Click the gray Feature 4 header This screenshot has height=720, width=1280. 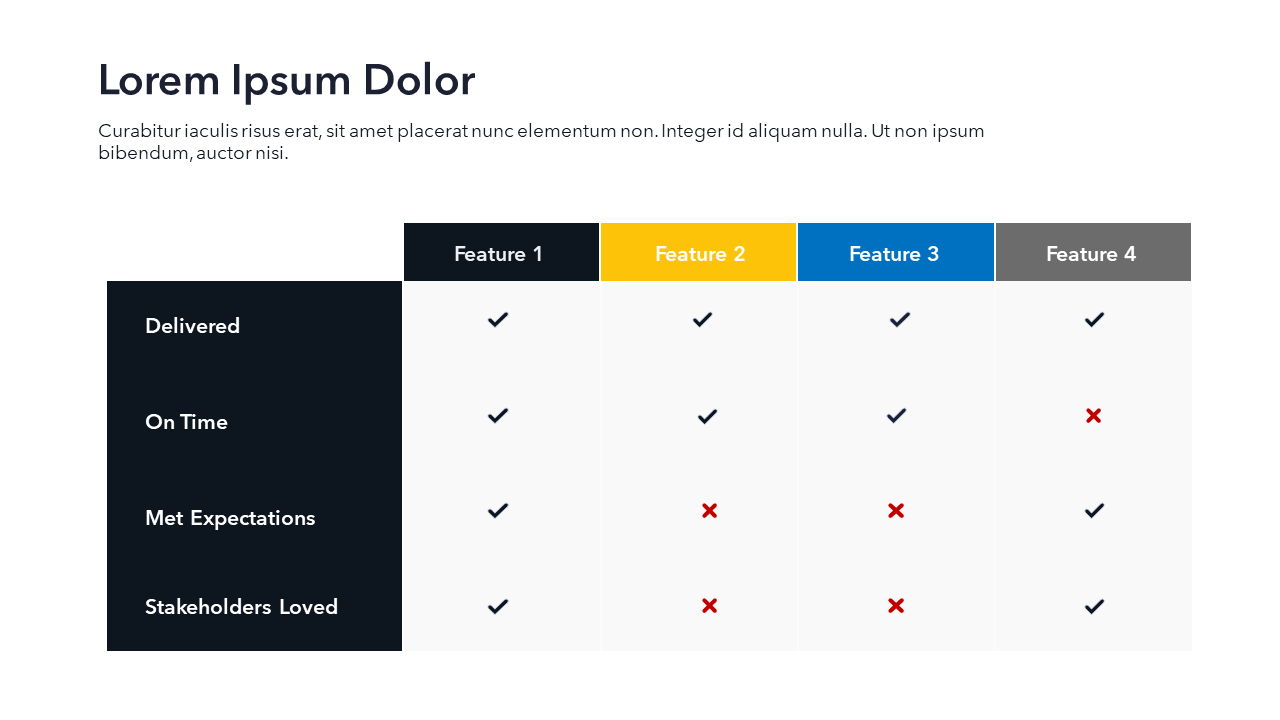1092,253
